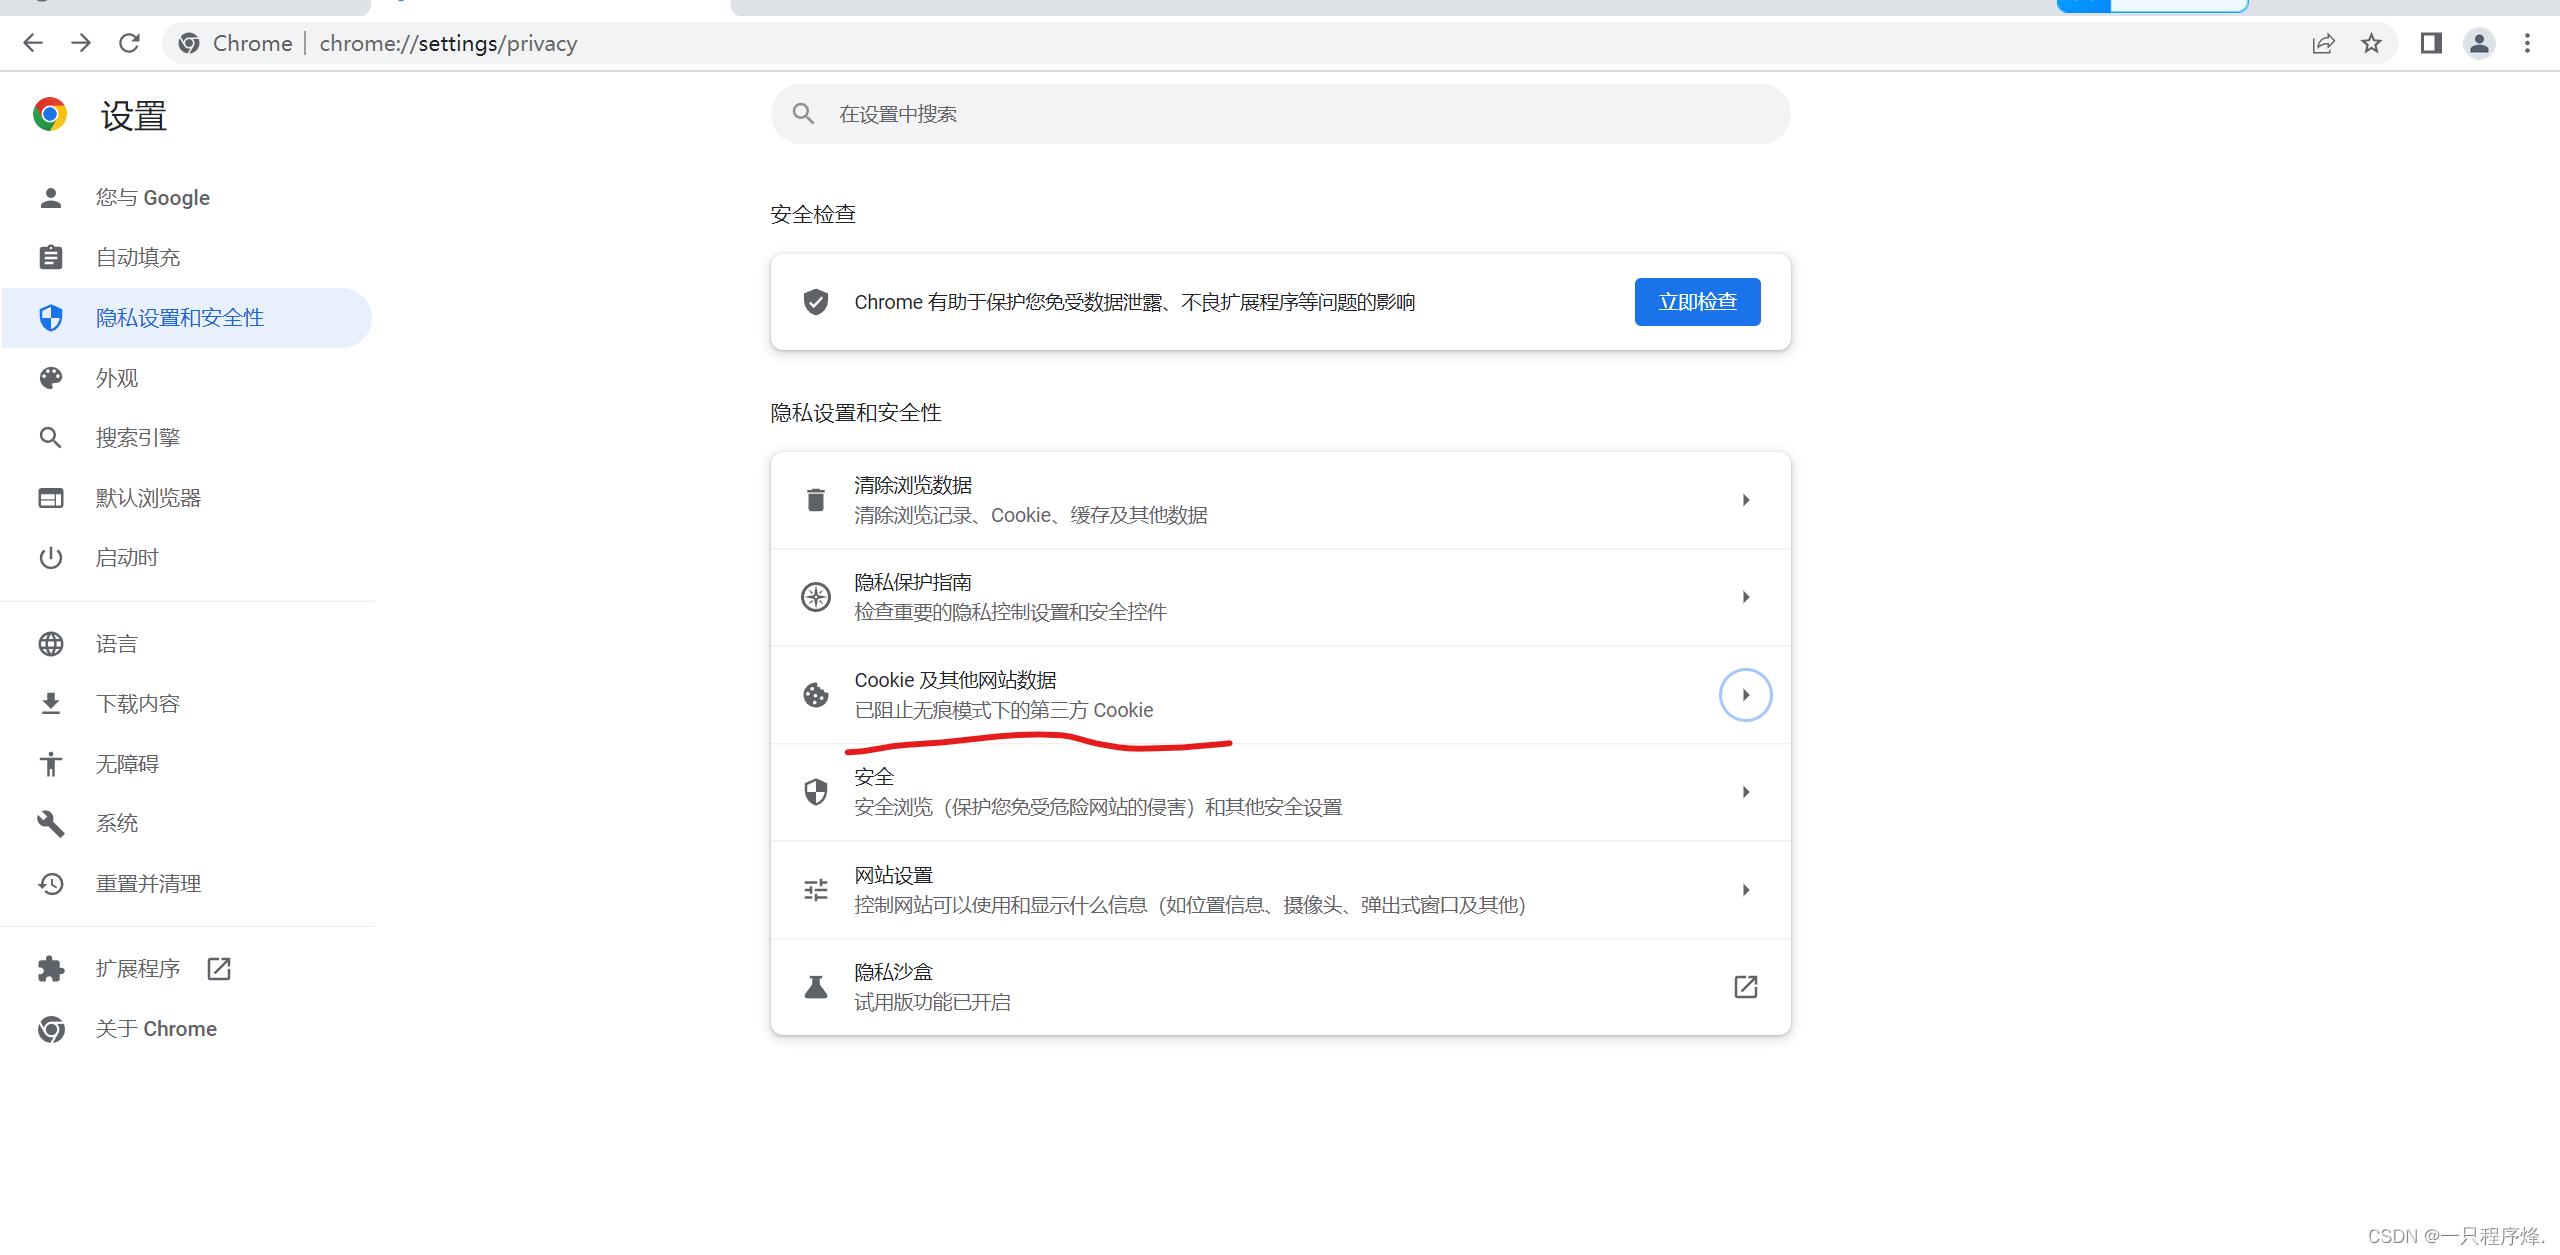Go to 搜索引擎 settings section
This screenshot has height=1255, width=2560.
[x=138, y=438]
